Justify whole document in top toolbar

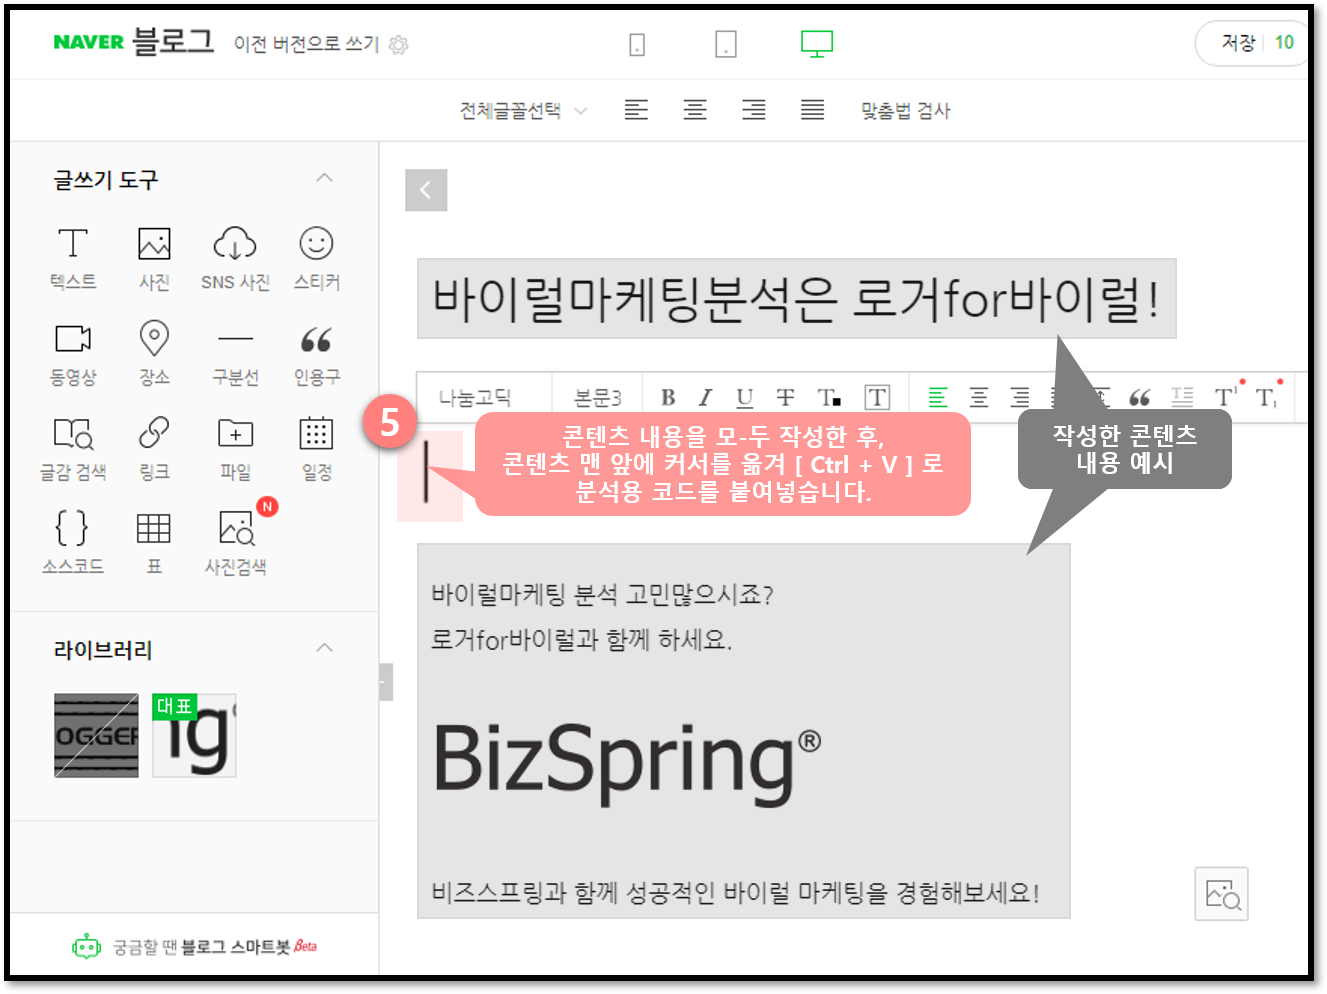[x=812, y=110]
